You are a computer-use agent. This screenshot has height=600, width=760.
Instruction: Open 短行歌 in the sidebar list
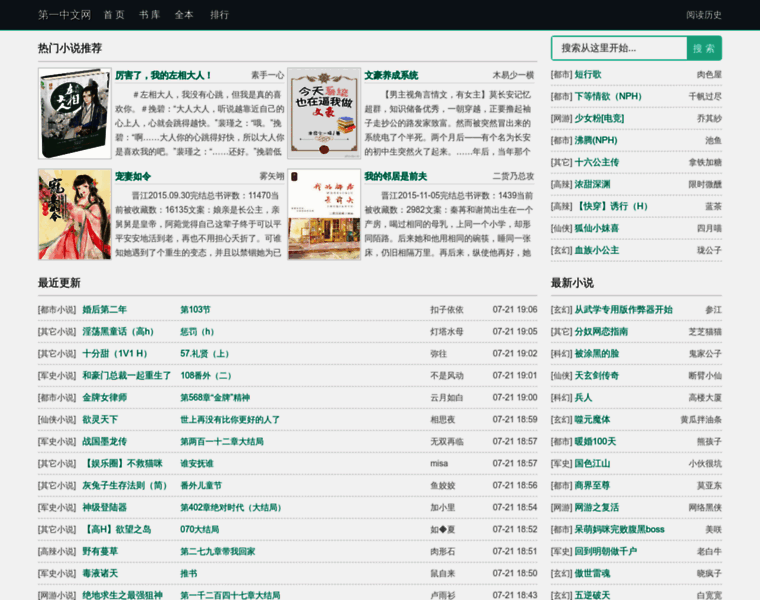[x=588, y=75]
